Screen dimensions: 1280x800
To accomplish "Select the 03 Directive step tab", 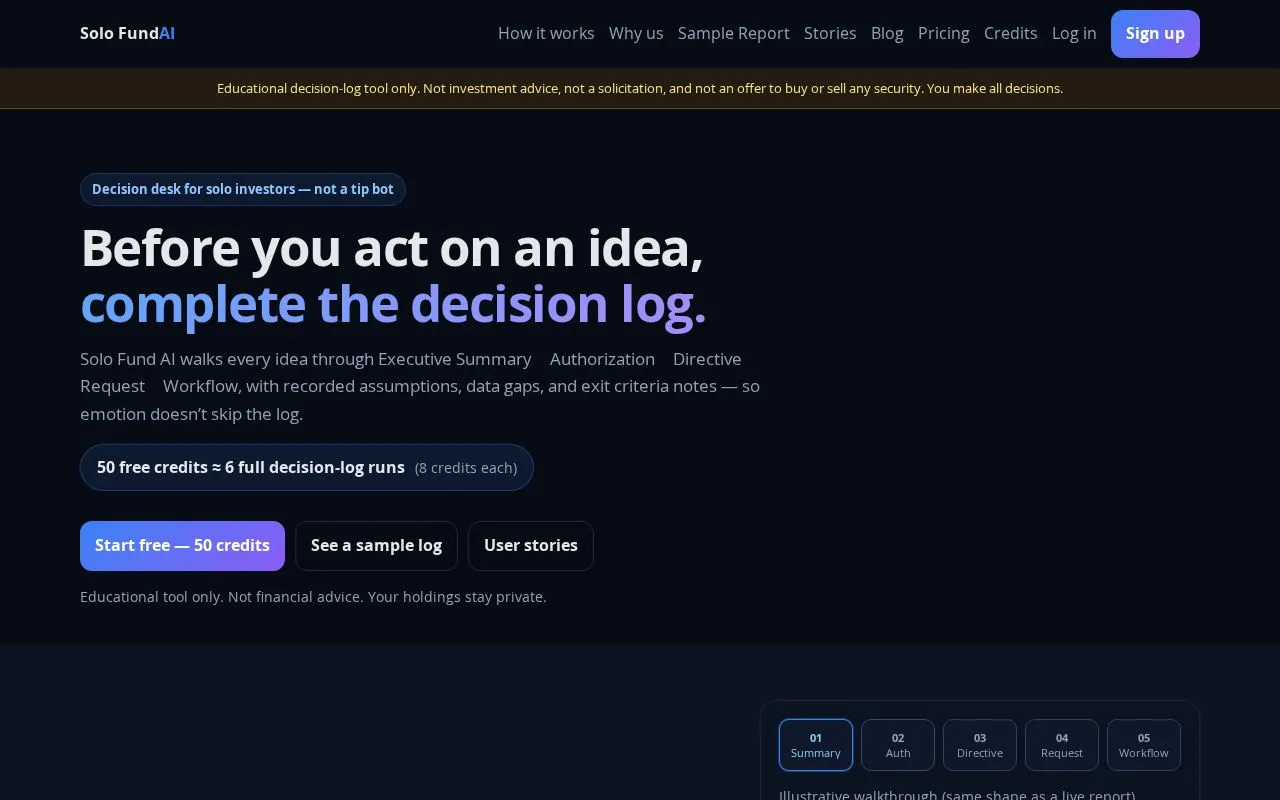I will click(980, 745).
